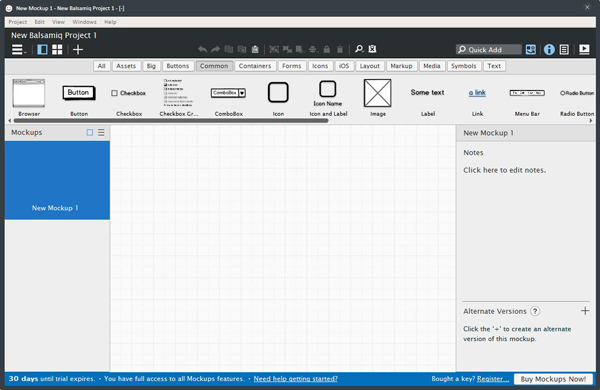Screen dimensions: 600x390
Task: Open the Help menu
Action: pyautogui.click(x=110, y=22)
